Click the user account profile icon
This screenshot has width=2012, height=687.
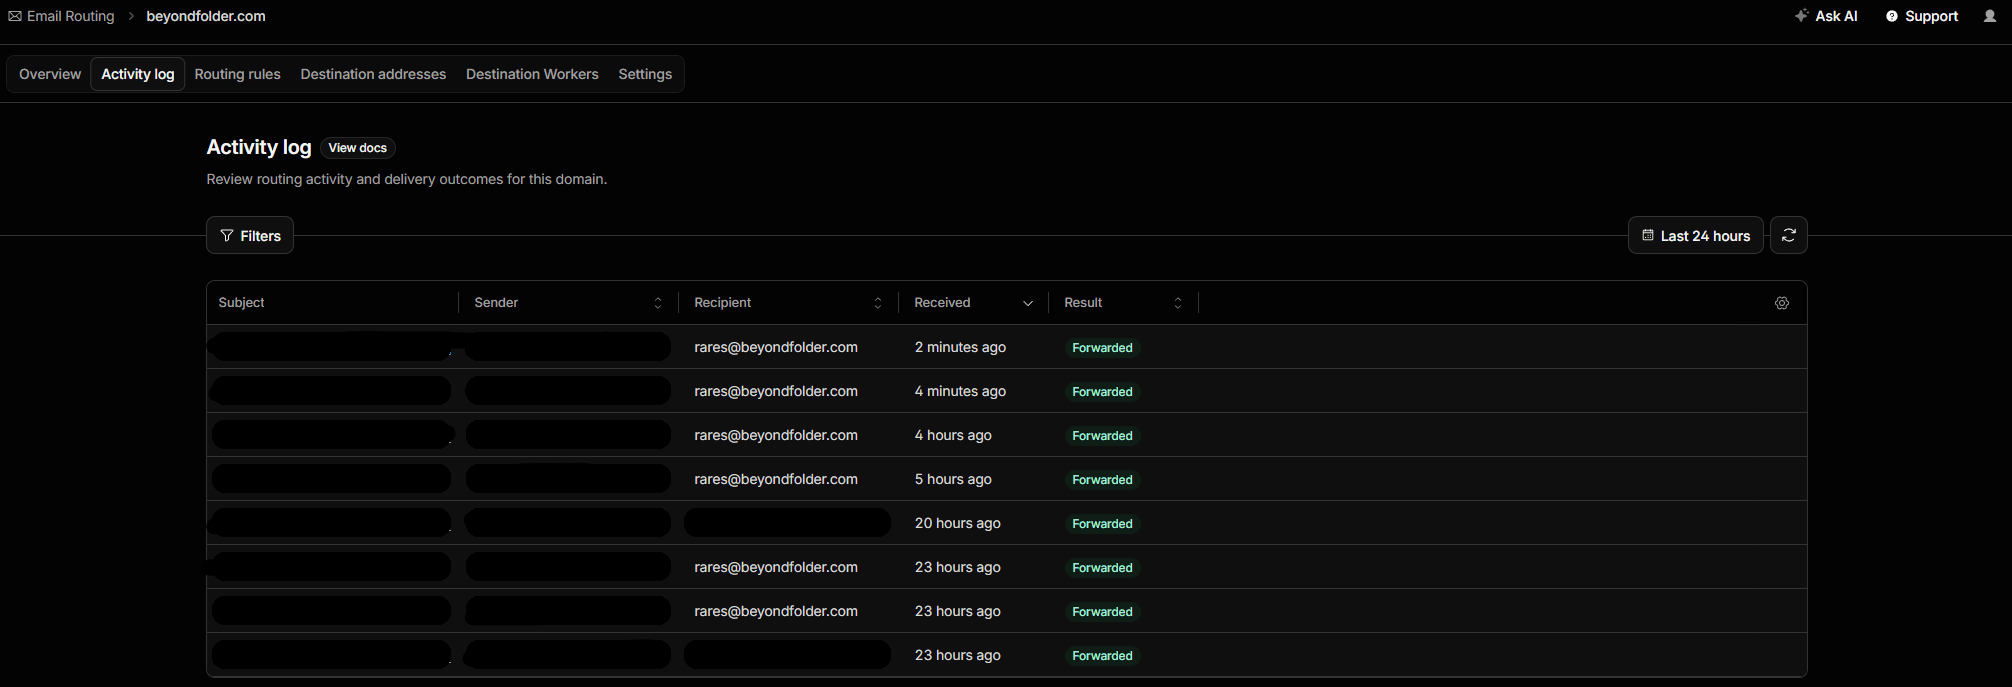pos(1990,16)
